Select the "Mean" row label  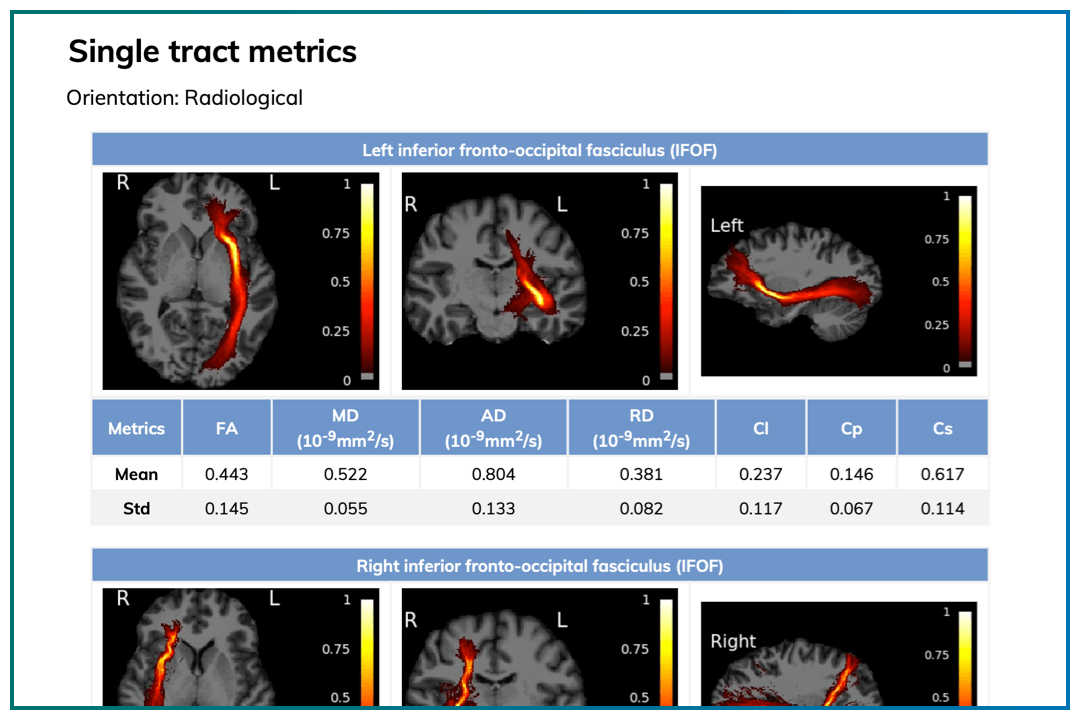point(136,474)
